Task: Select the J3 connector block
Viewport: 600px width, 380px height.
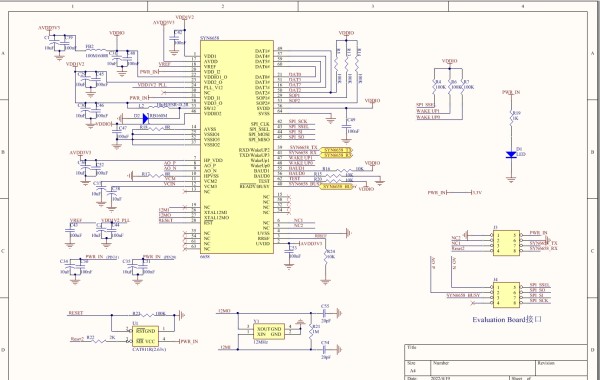Action: tap(506, 243)
